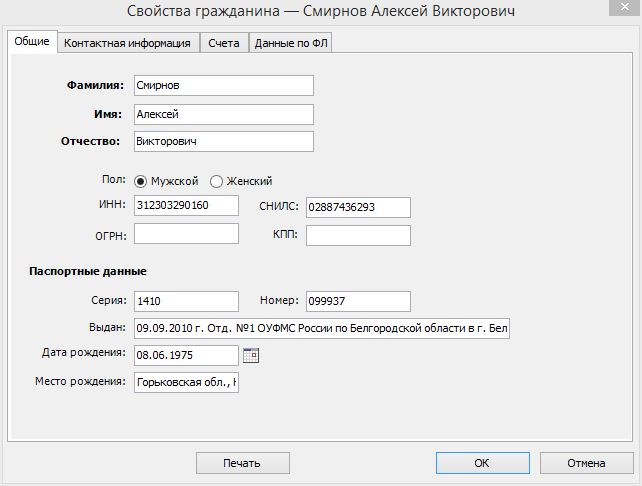This screenshot has width=642, height=486.
Task: Go to the Данные по ФЛ tab
Action: pyautogui.click(x=290, y=44)
